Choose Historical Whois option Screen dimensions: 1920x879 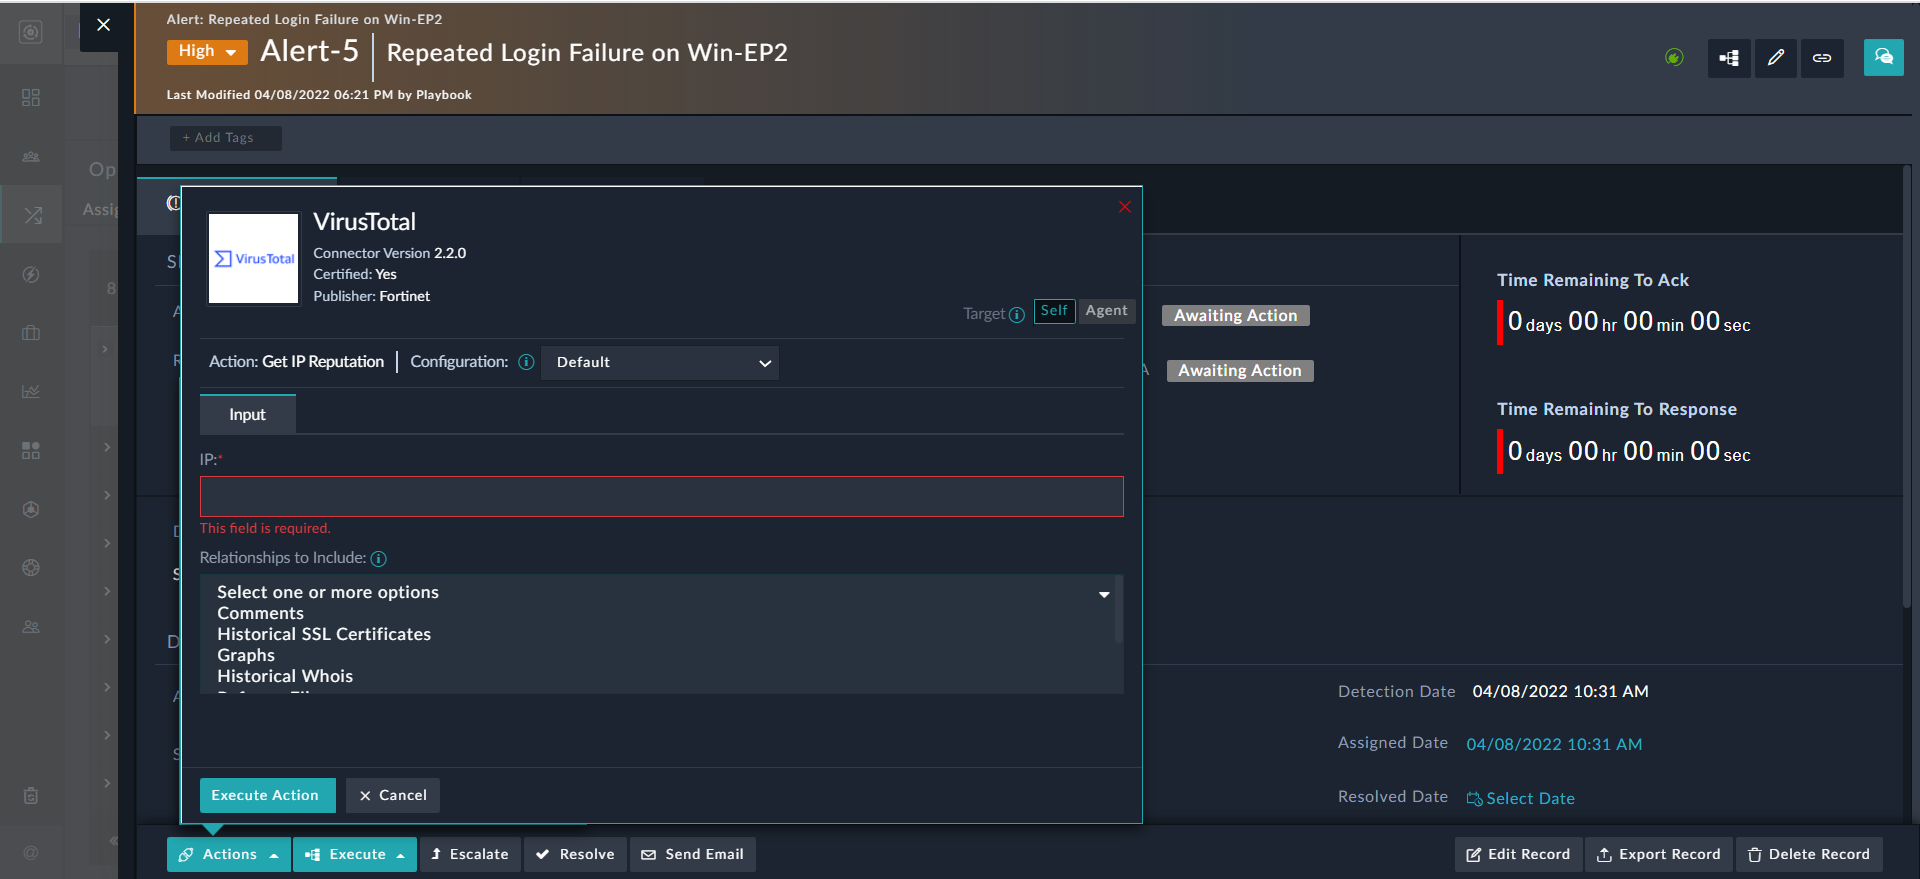click(285, 676)
